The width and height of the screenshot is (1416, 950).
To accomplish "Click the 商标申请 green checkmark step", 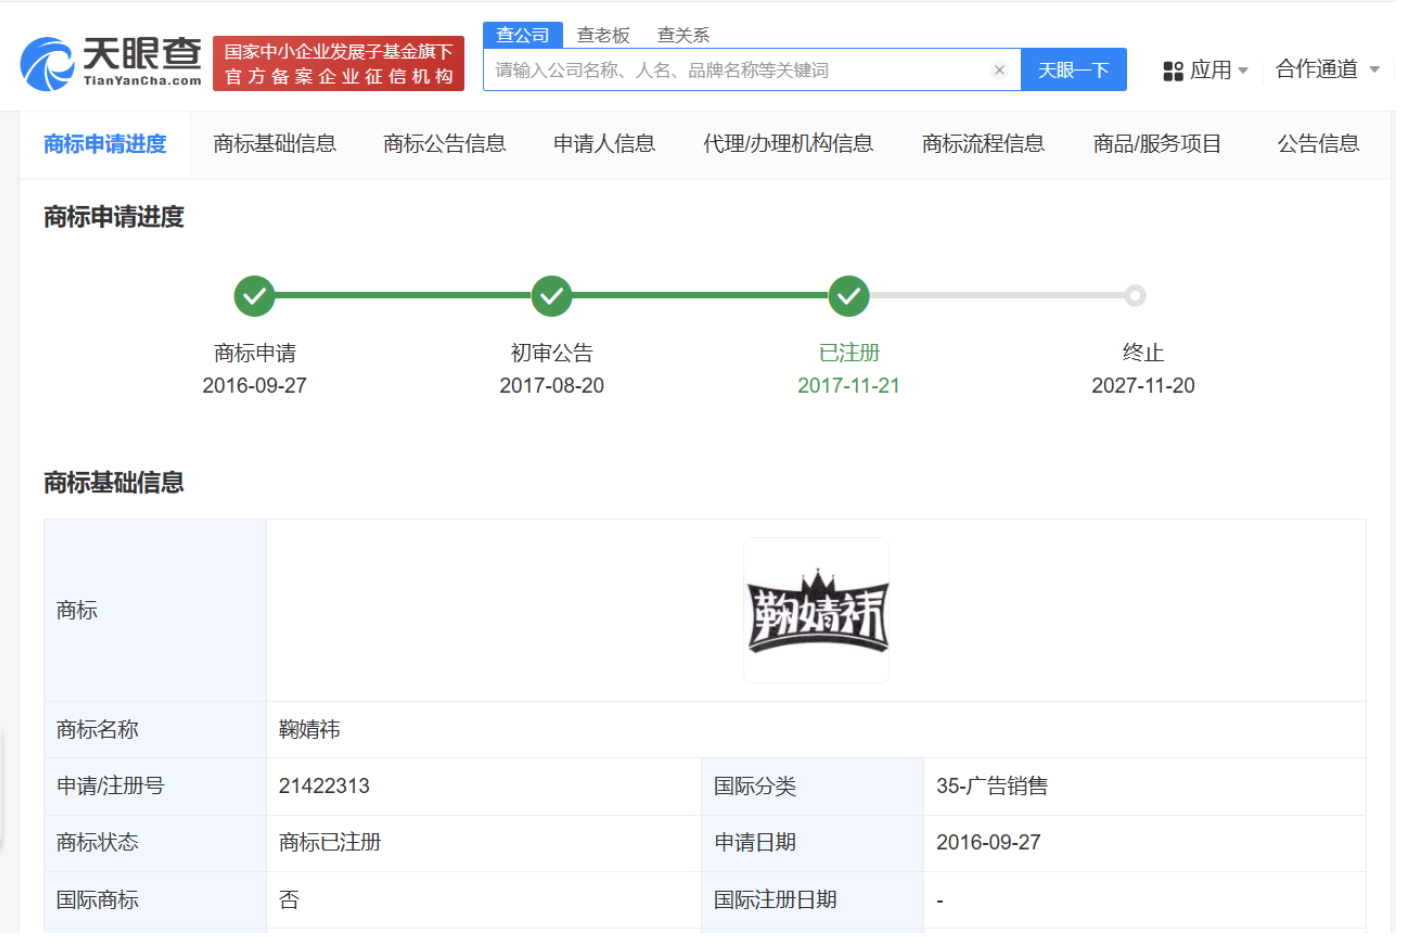I will coord(255,296).
